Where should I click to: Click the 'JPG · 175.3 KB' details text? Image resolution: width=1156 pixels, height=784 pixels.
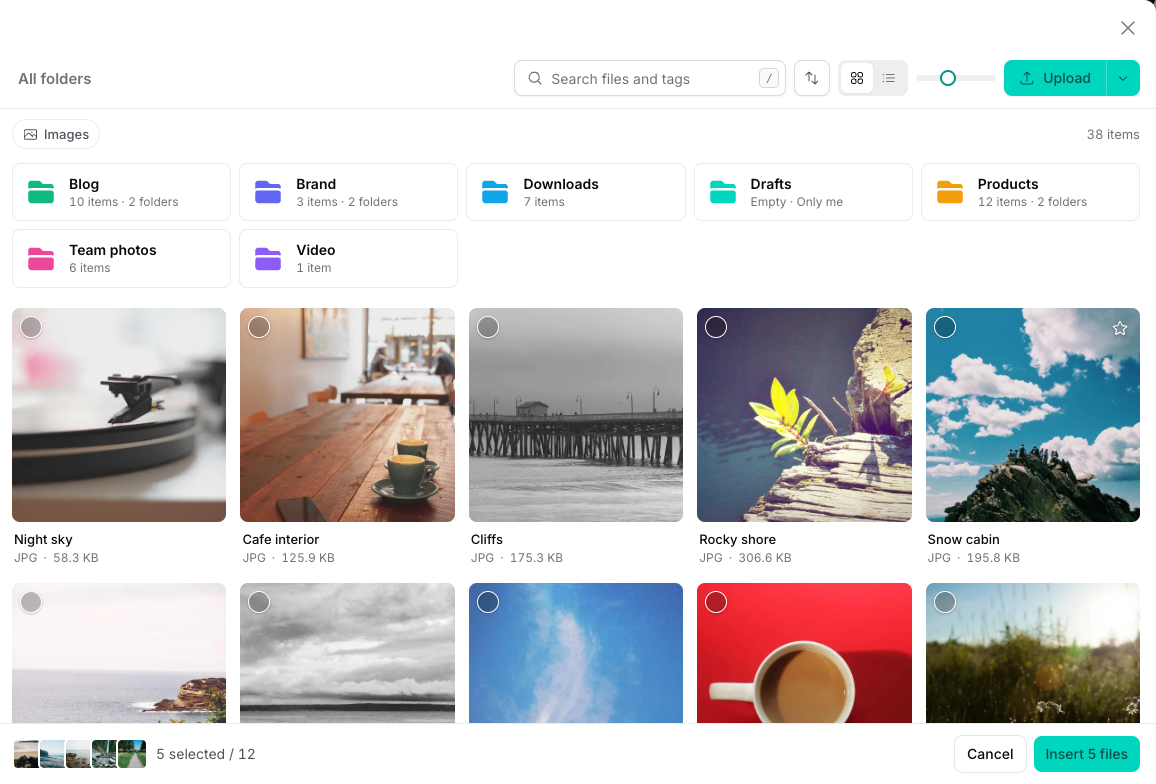tap(517, 558)
